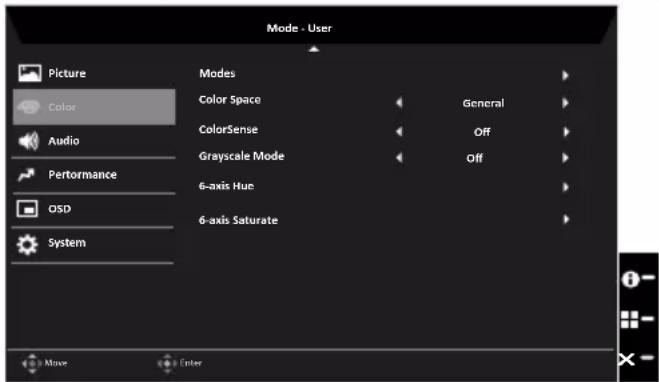659x382 pixels.
Task: Click the X exit icon
Action: point(627,359)
